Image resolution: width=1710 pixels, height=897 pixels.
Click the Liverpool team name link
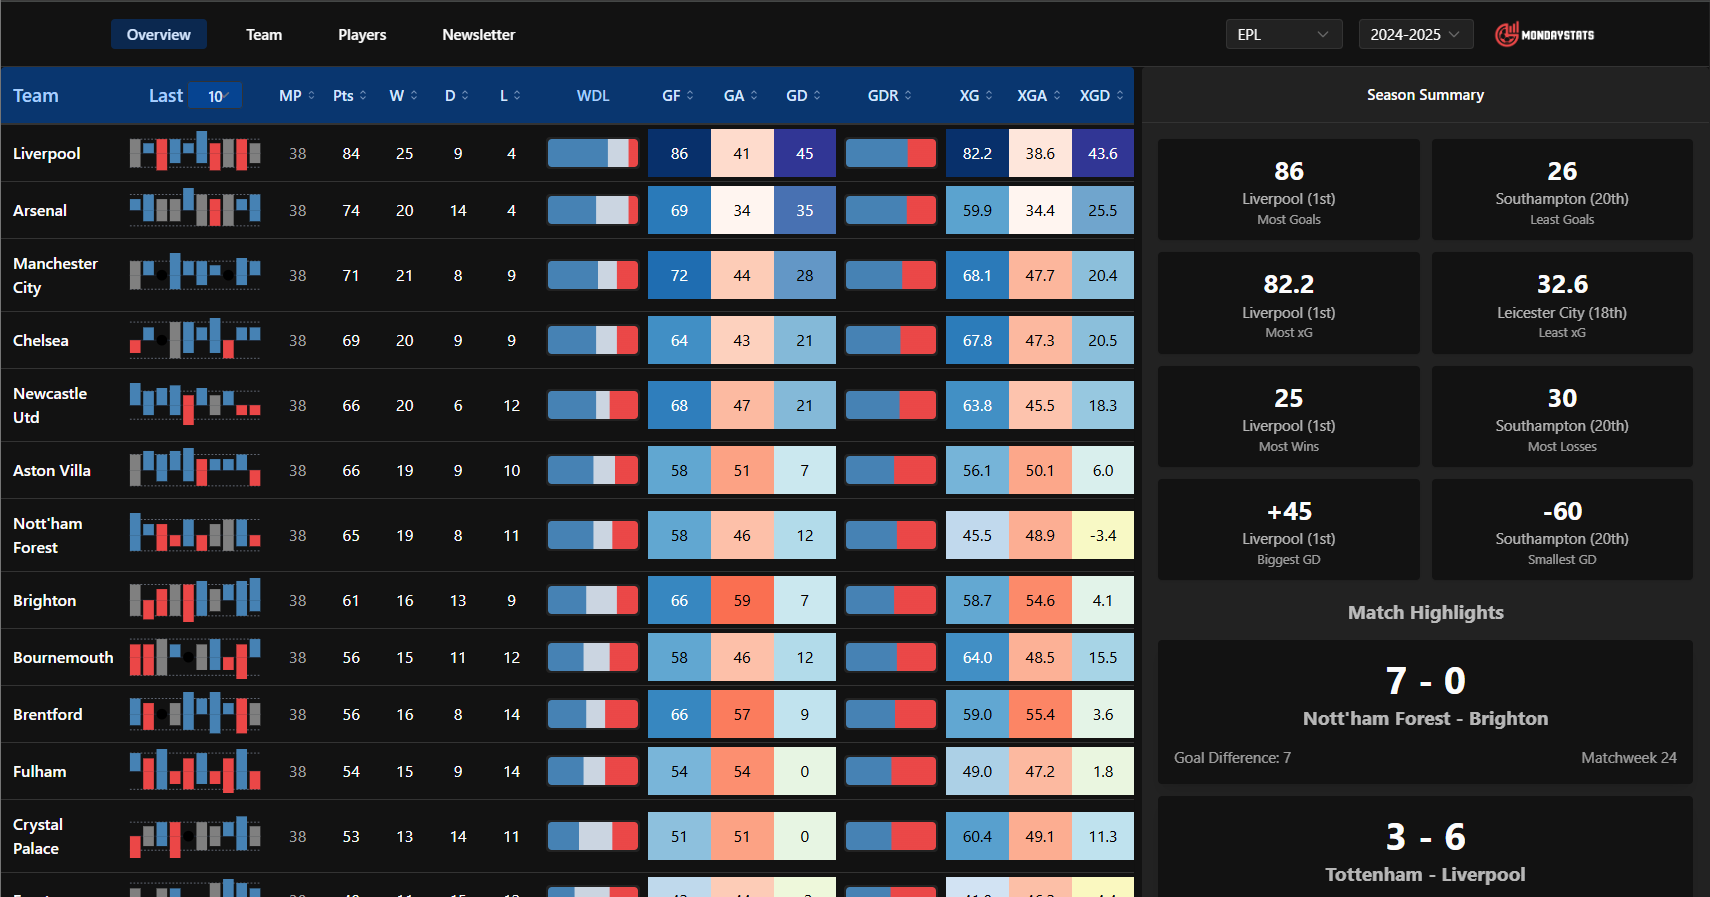[x=47, y=154]
